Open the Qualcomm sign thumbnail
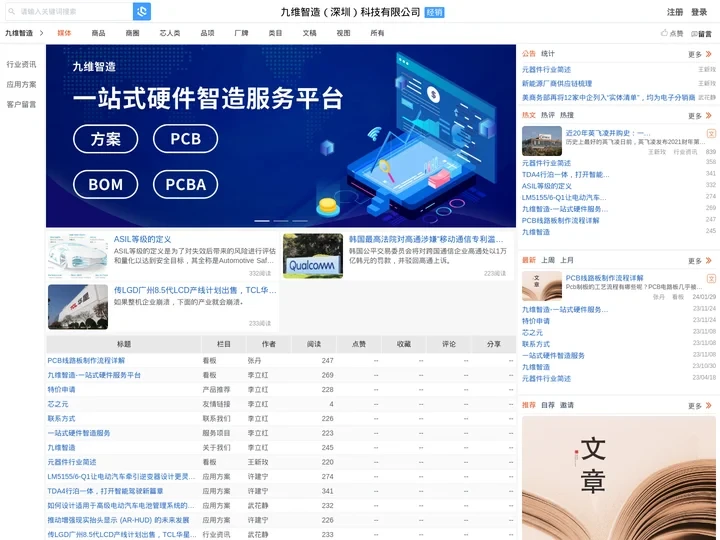Image resolution: width=720 pixels, height=540 pixels. coord(313,256)
